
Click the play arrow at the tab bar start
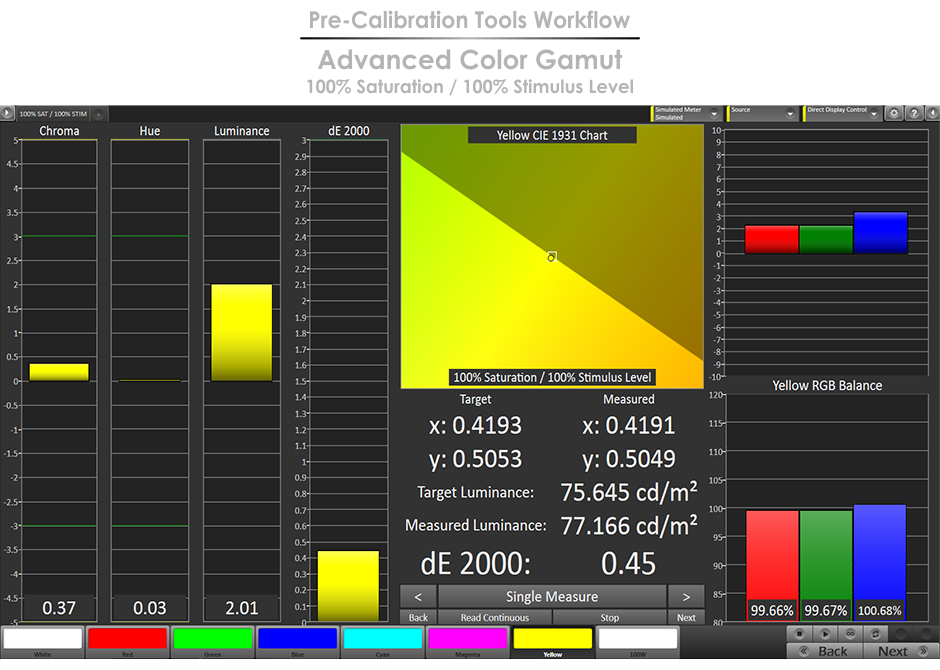tap(7, 113)
